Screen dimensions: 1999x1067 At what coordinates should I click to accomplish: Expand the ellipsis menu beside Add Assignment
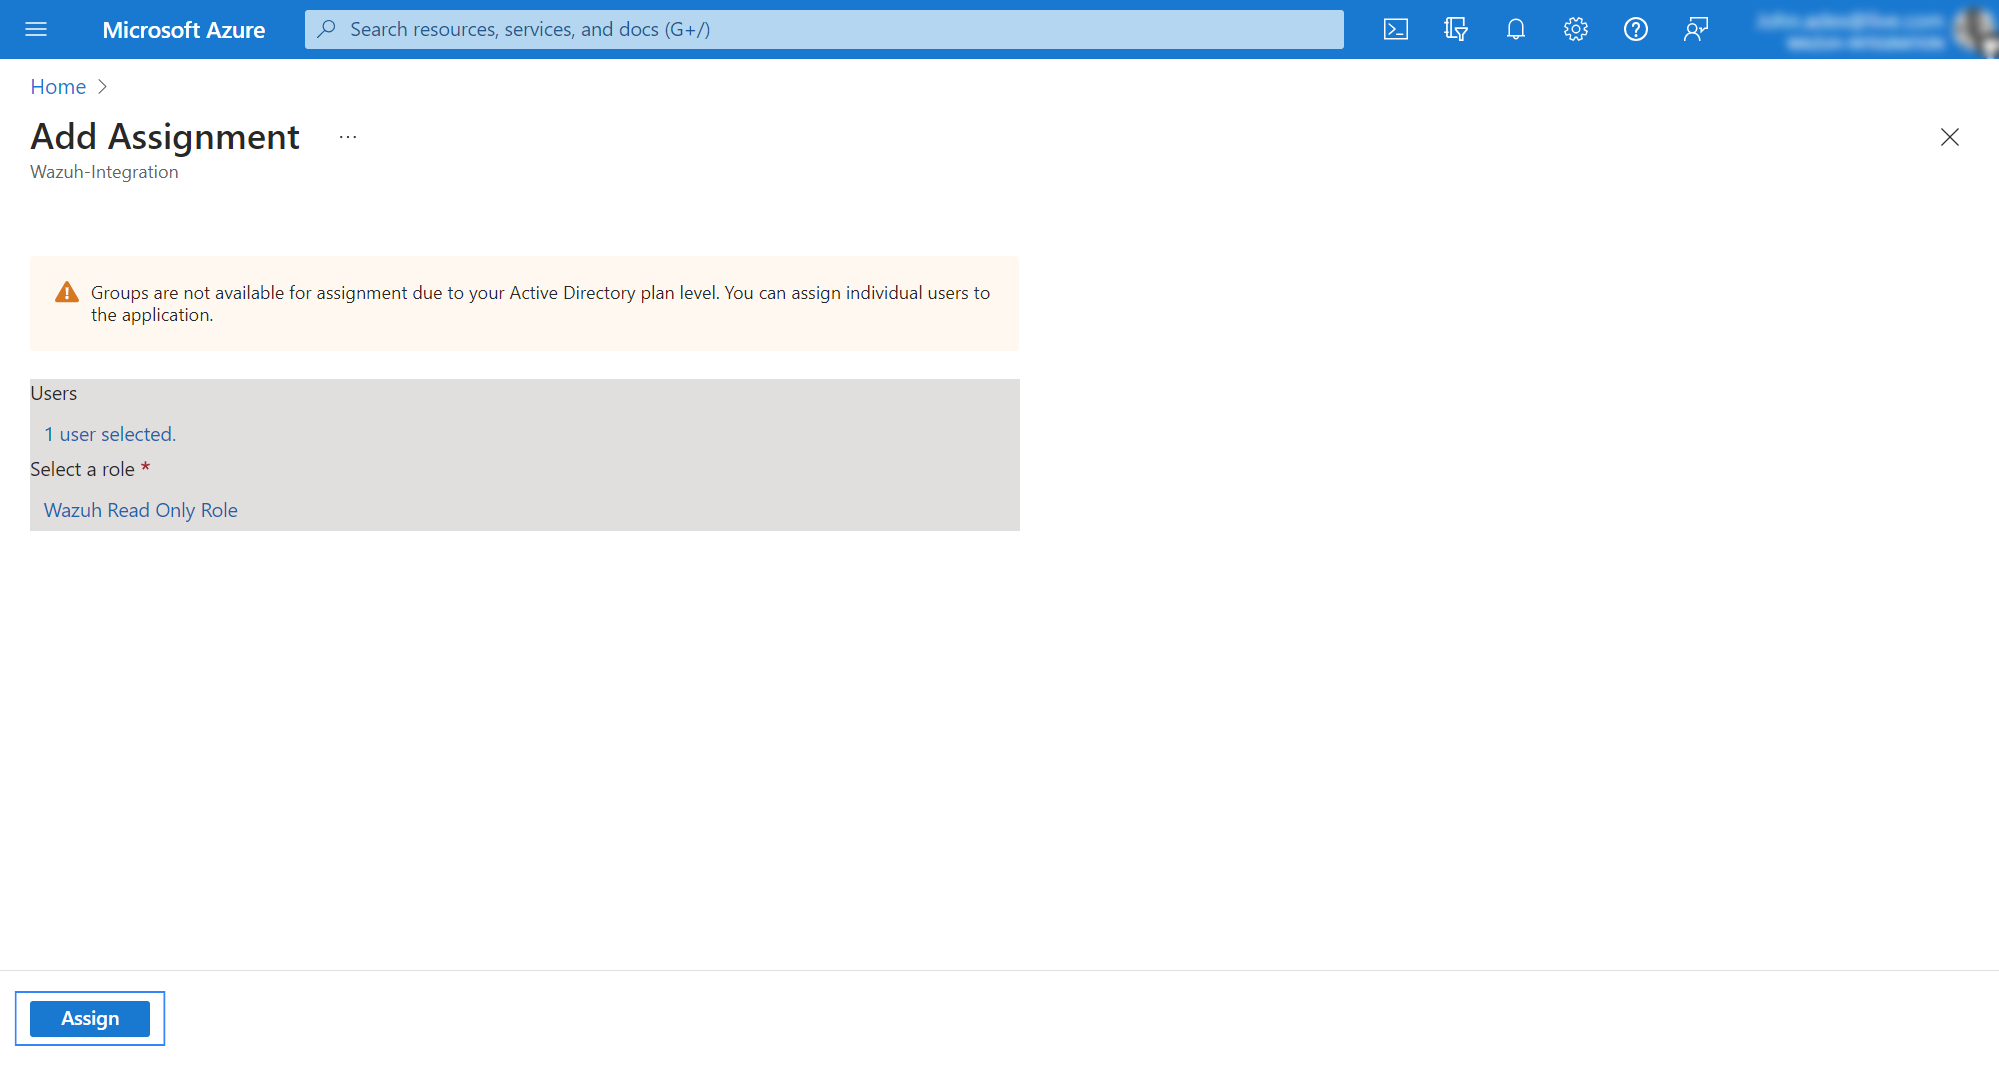(x=347, y=137)
